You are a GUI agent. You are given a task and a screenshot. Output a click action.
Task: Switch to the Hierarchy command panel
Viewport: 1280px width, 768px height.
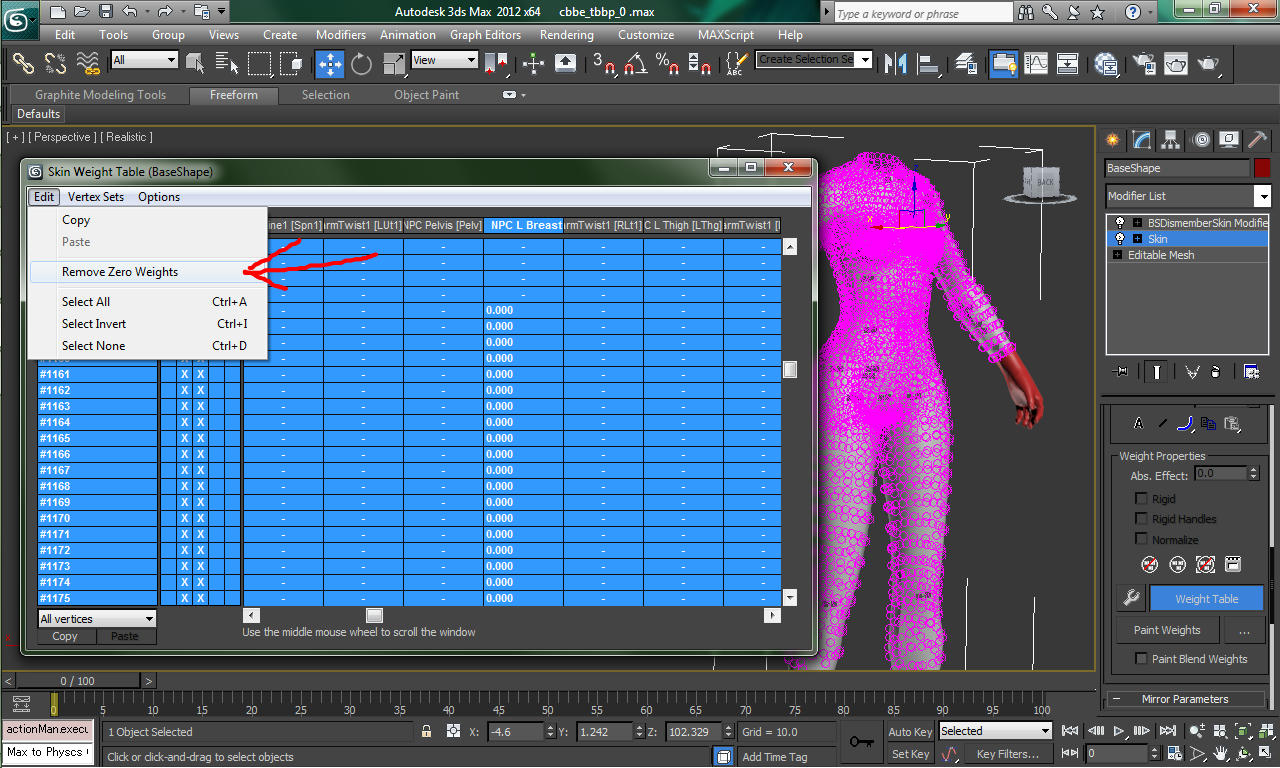click(x=1171, y=140)
